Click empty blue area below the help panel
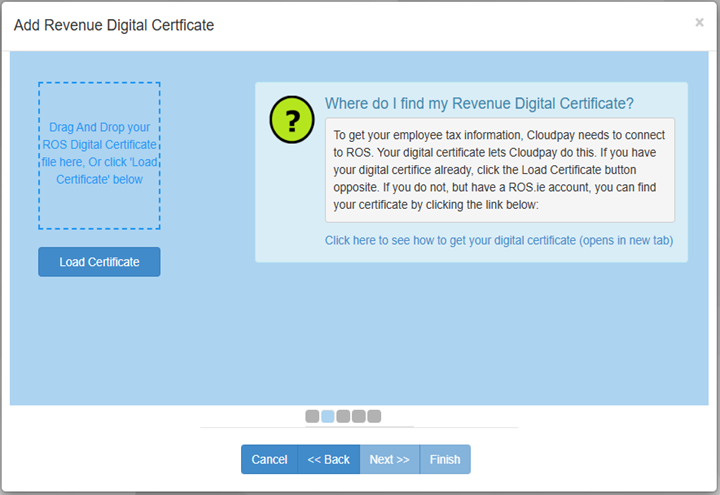Screen dimensions: 720x495 click(470, 330)
